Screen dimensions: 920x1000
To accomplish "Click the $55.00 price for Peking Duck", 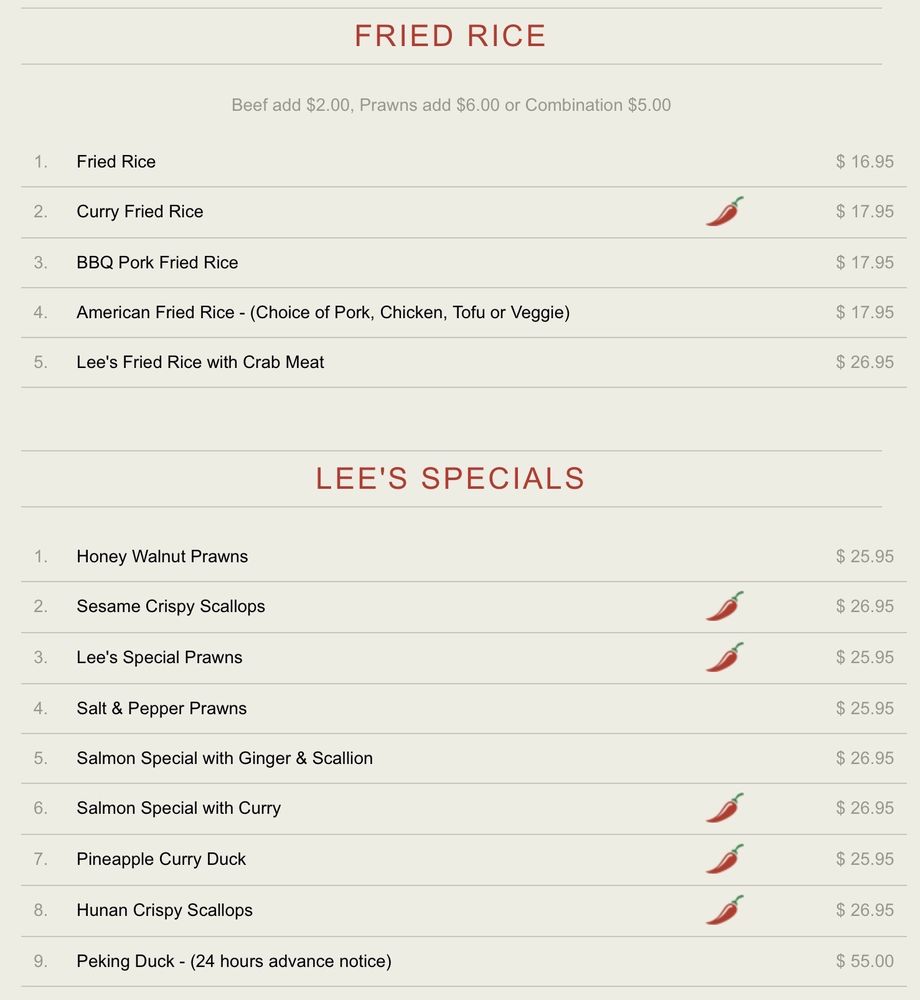I will (x=864, y=961).
